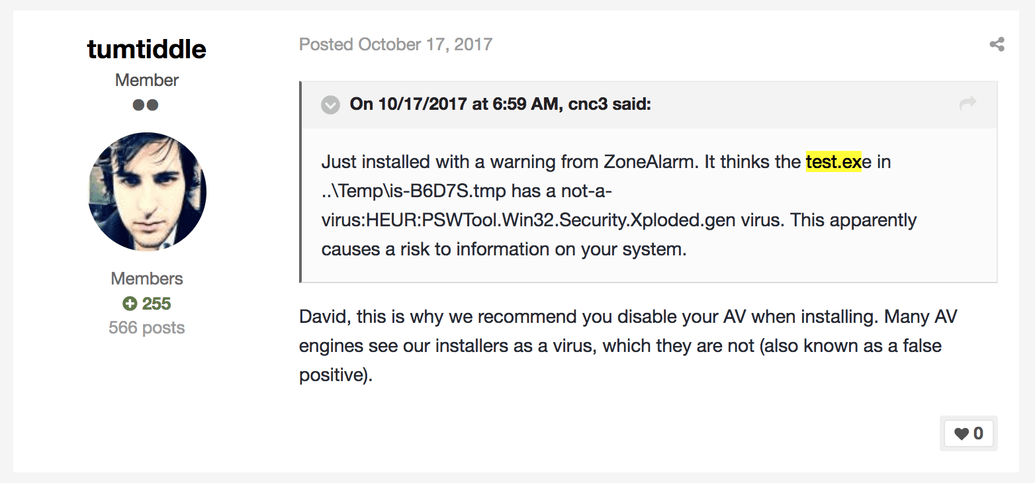This screenshot has width=1035, height=483.
Task: Click the heart reaction icon
Action: point(961,433)
